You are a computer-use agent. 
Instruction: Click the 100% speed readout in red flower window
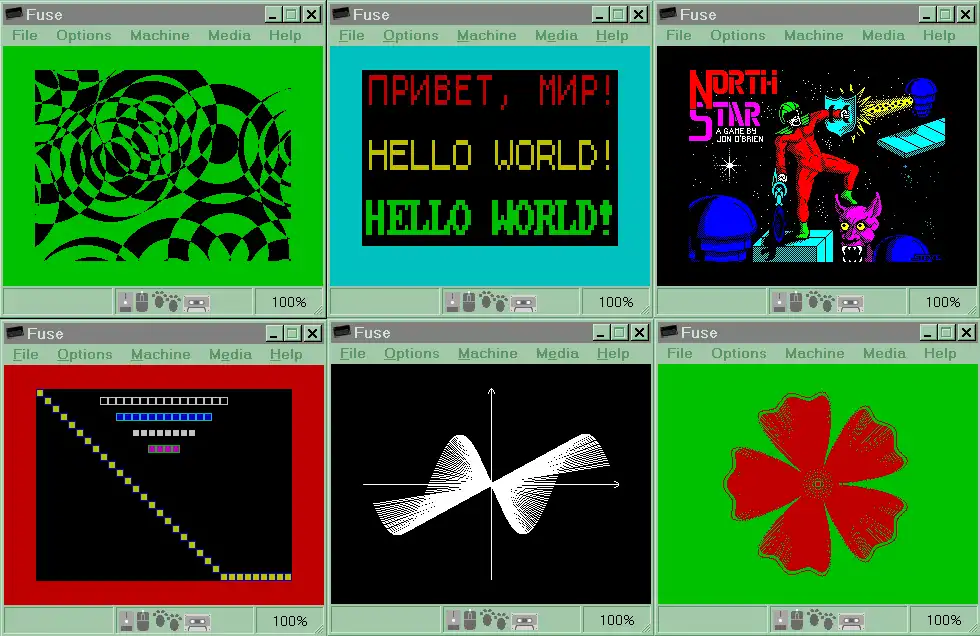click(x=944, y=620)
